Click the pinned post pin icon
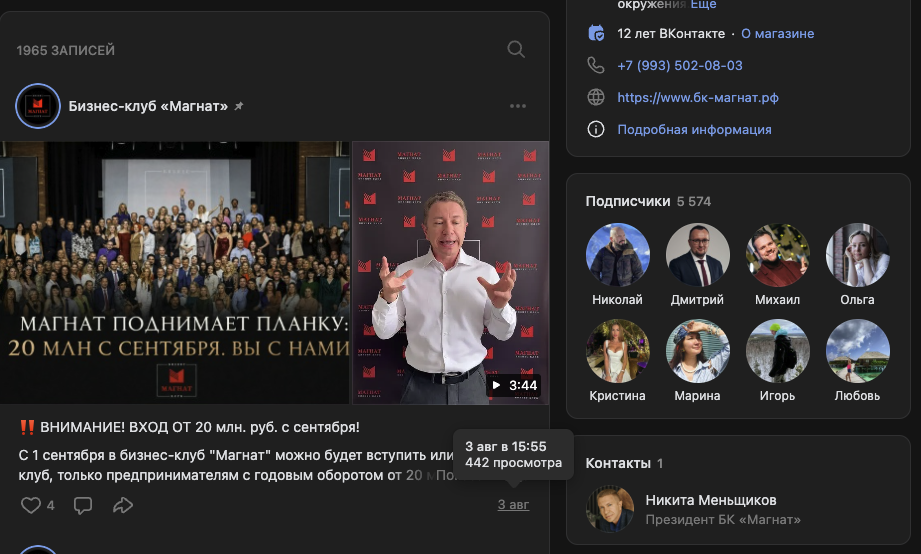Viewport: 921px width, 554px height. (238, 106)
